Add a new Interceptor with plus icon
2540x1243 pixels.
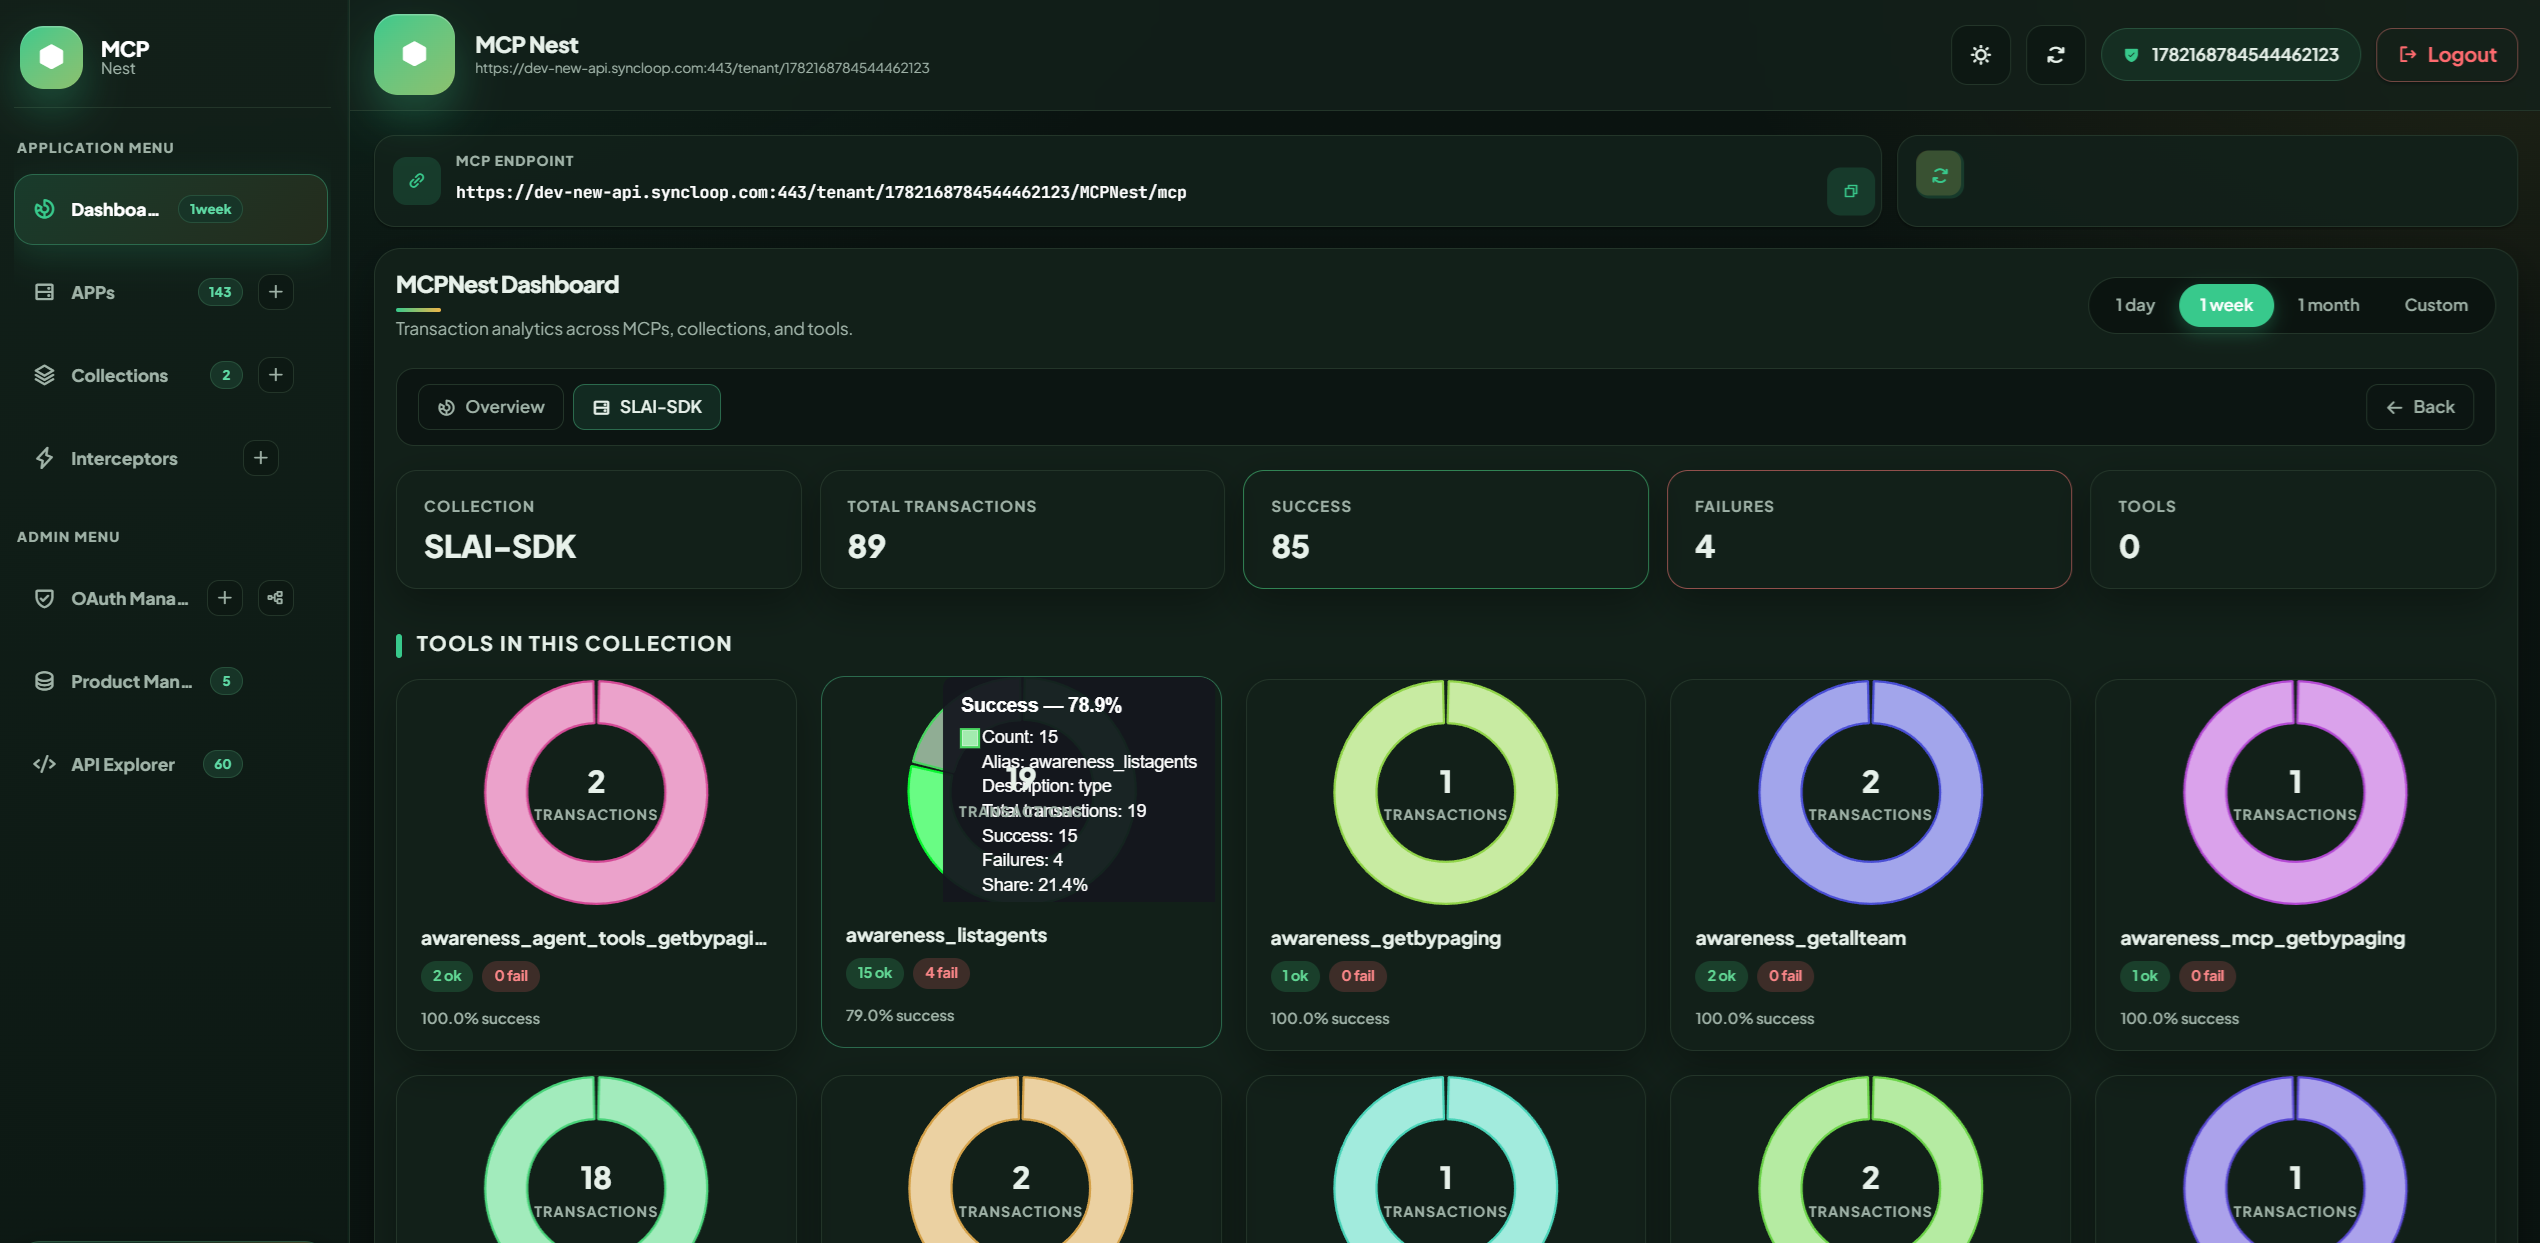[x=260, y=458]
